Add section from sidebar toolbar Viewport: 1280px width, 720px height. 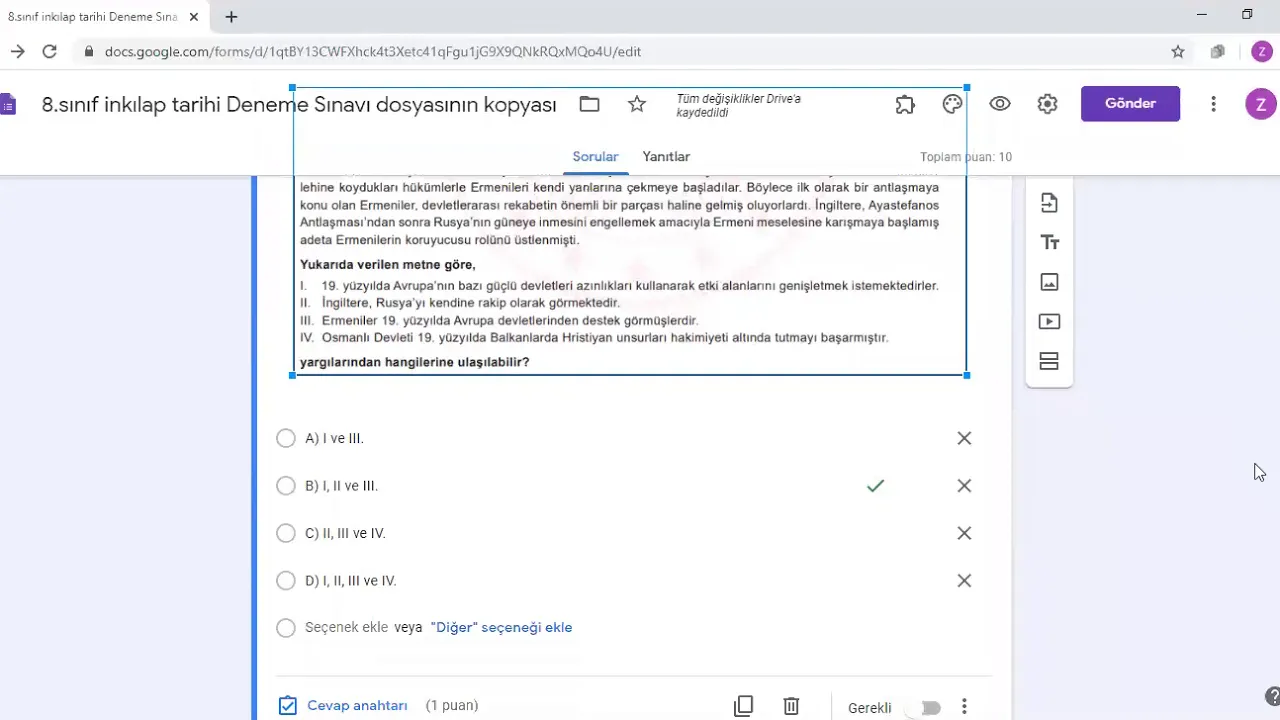click(1049, 361)
